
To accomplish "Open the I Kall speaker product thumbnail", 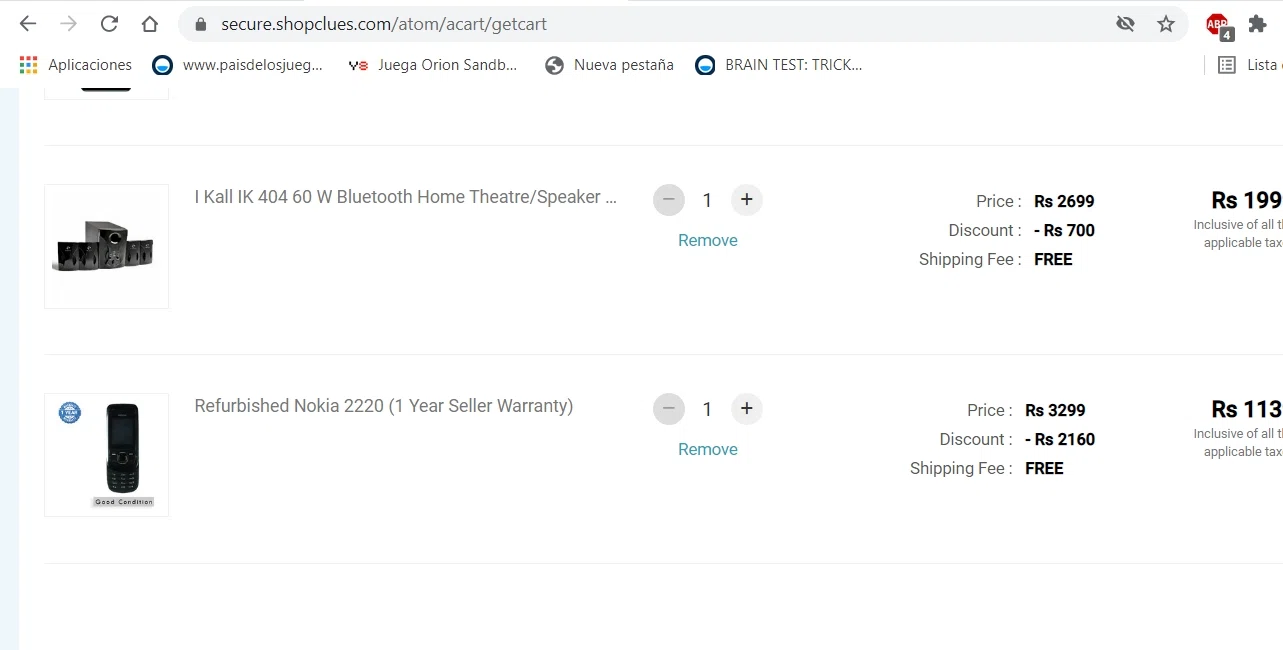I will point(106,246).
